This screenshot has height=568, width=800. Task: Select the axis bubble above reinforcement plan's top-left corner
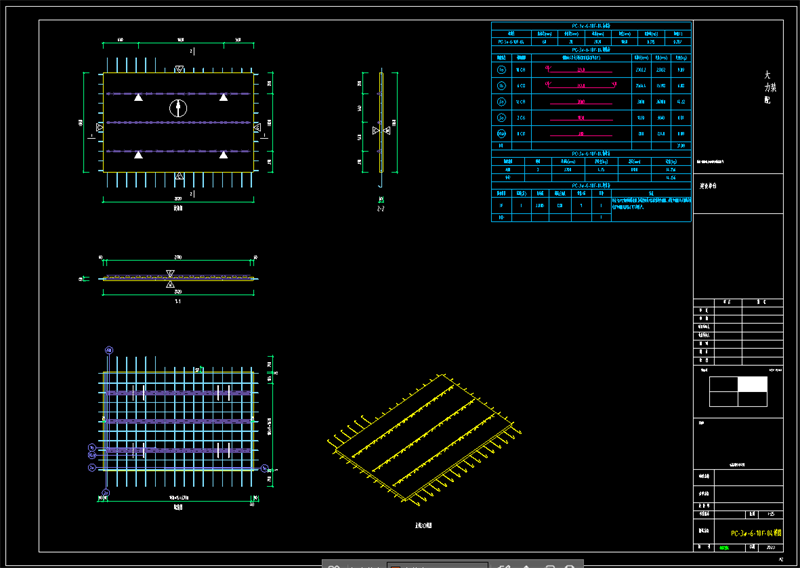point(109,350)
